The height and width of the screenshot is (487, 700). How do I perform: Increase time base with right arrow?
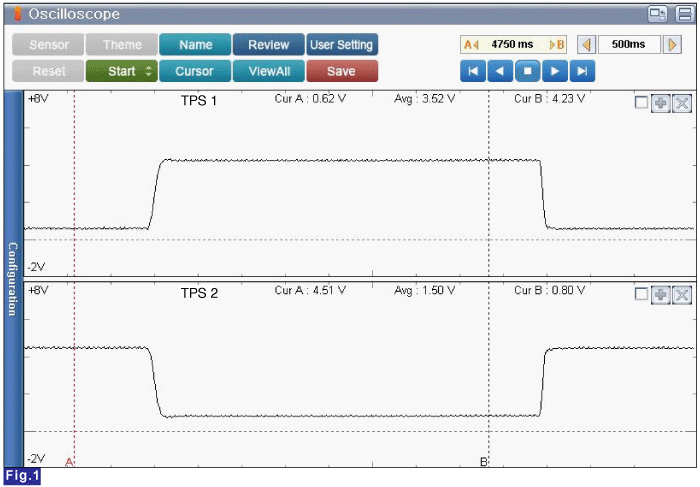tap(672, 45)
